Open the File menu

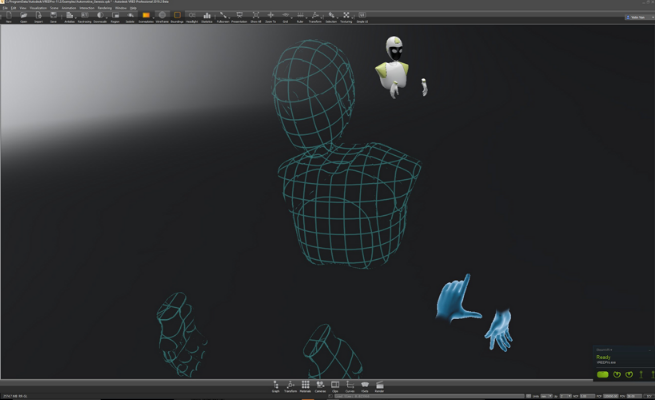(5, 8)
